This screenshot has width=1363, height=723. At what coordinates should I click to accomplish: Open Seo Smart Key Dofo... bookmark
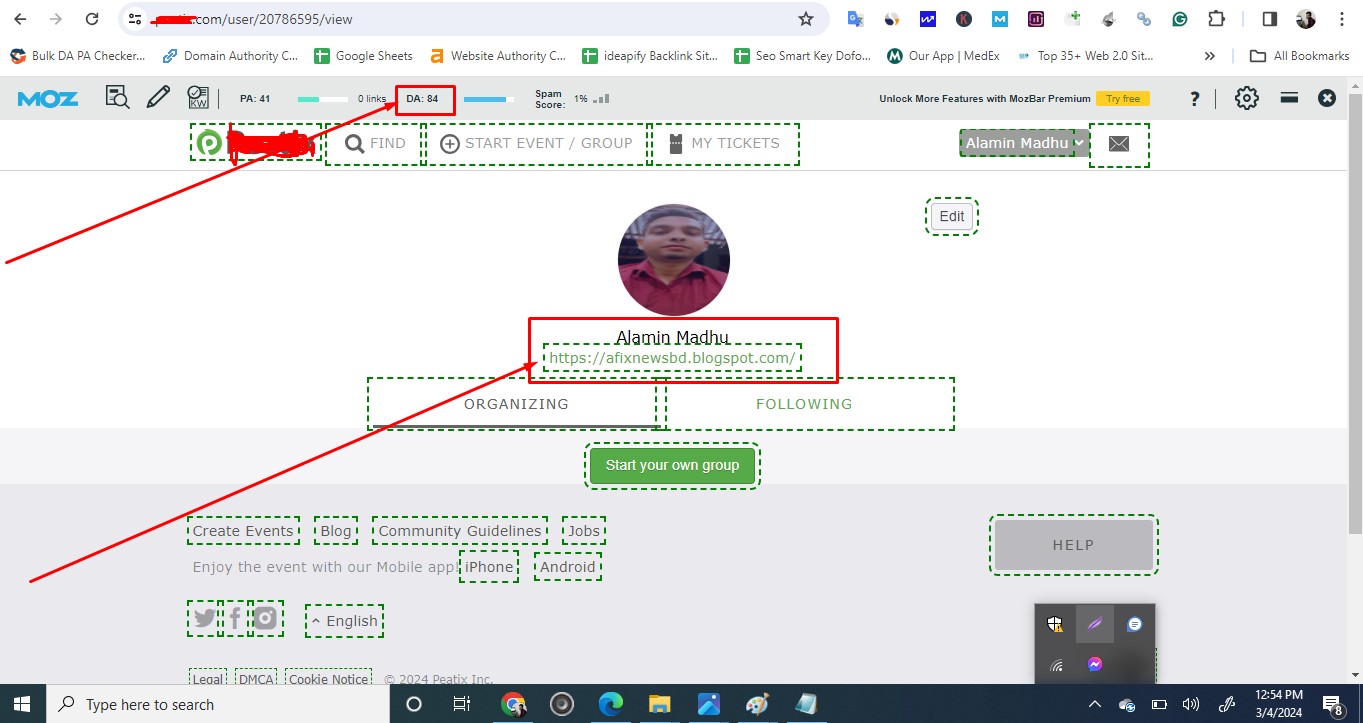803,56
